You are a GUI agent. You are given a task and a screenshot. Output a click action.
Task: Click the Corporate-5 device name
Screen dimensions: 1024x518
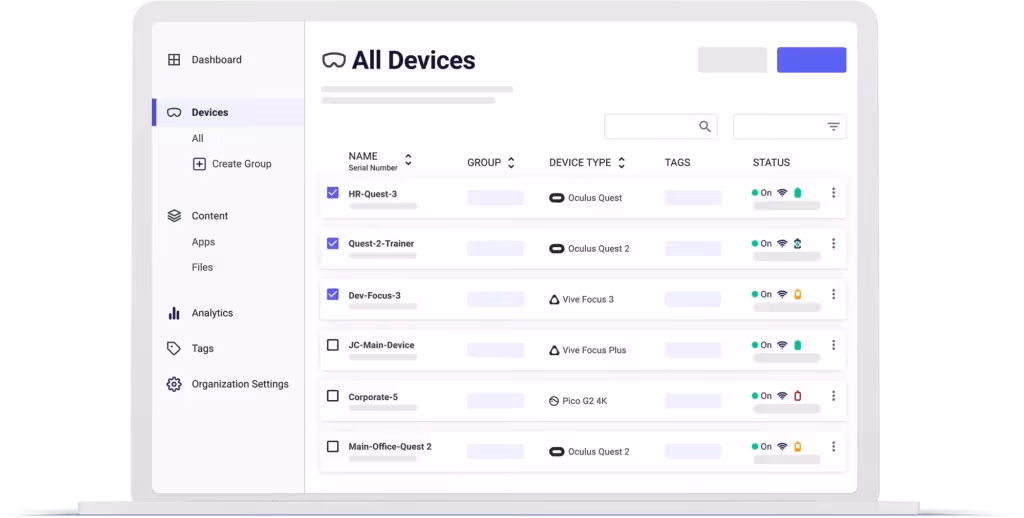point(373,397)
